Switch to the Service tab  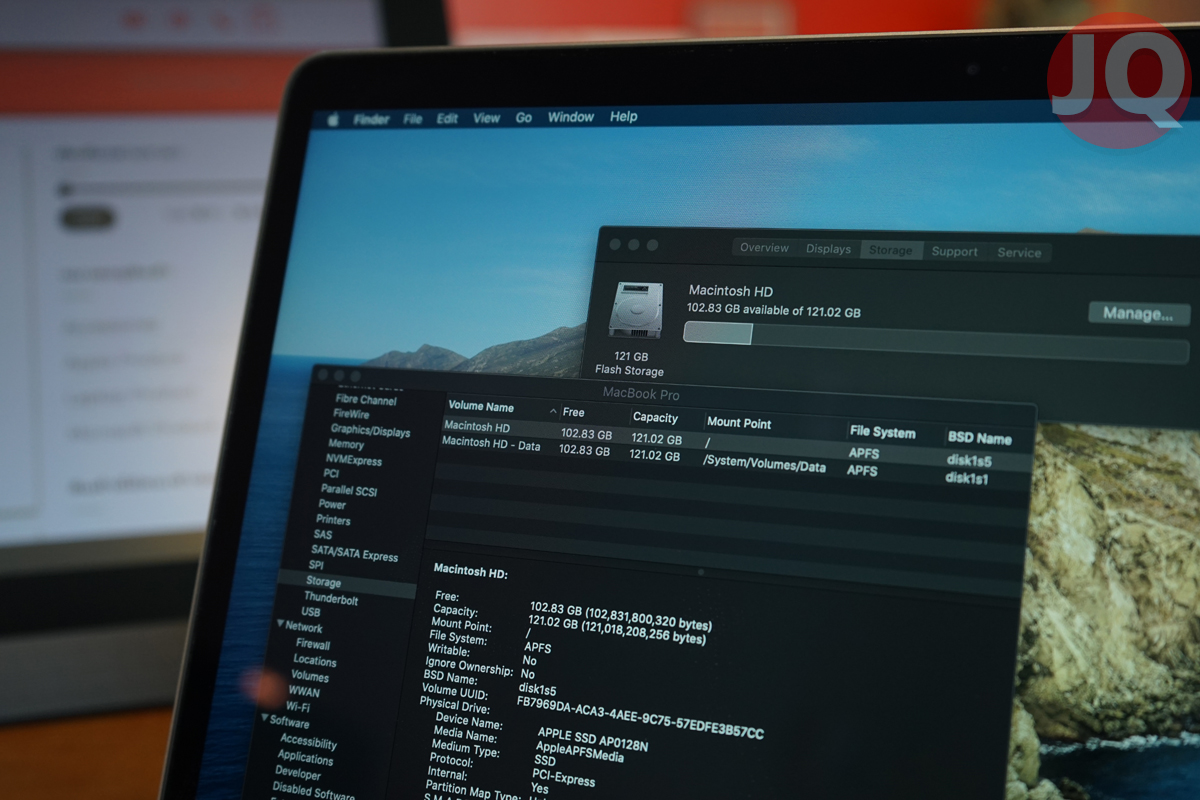(1019, 253)
